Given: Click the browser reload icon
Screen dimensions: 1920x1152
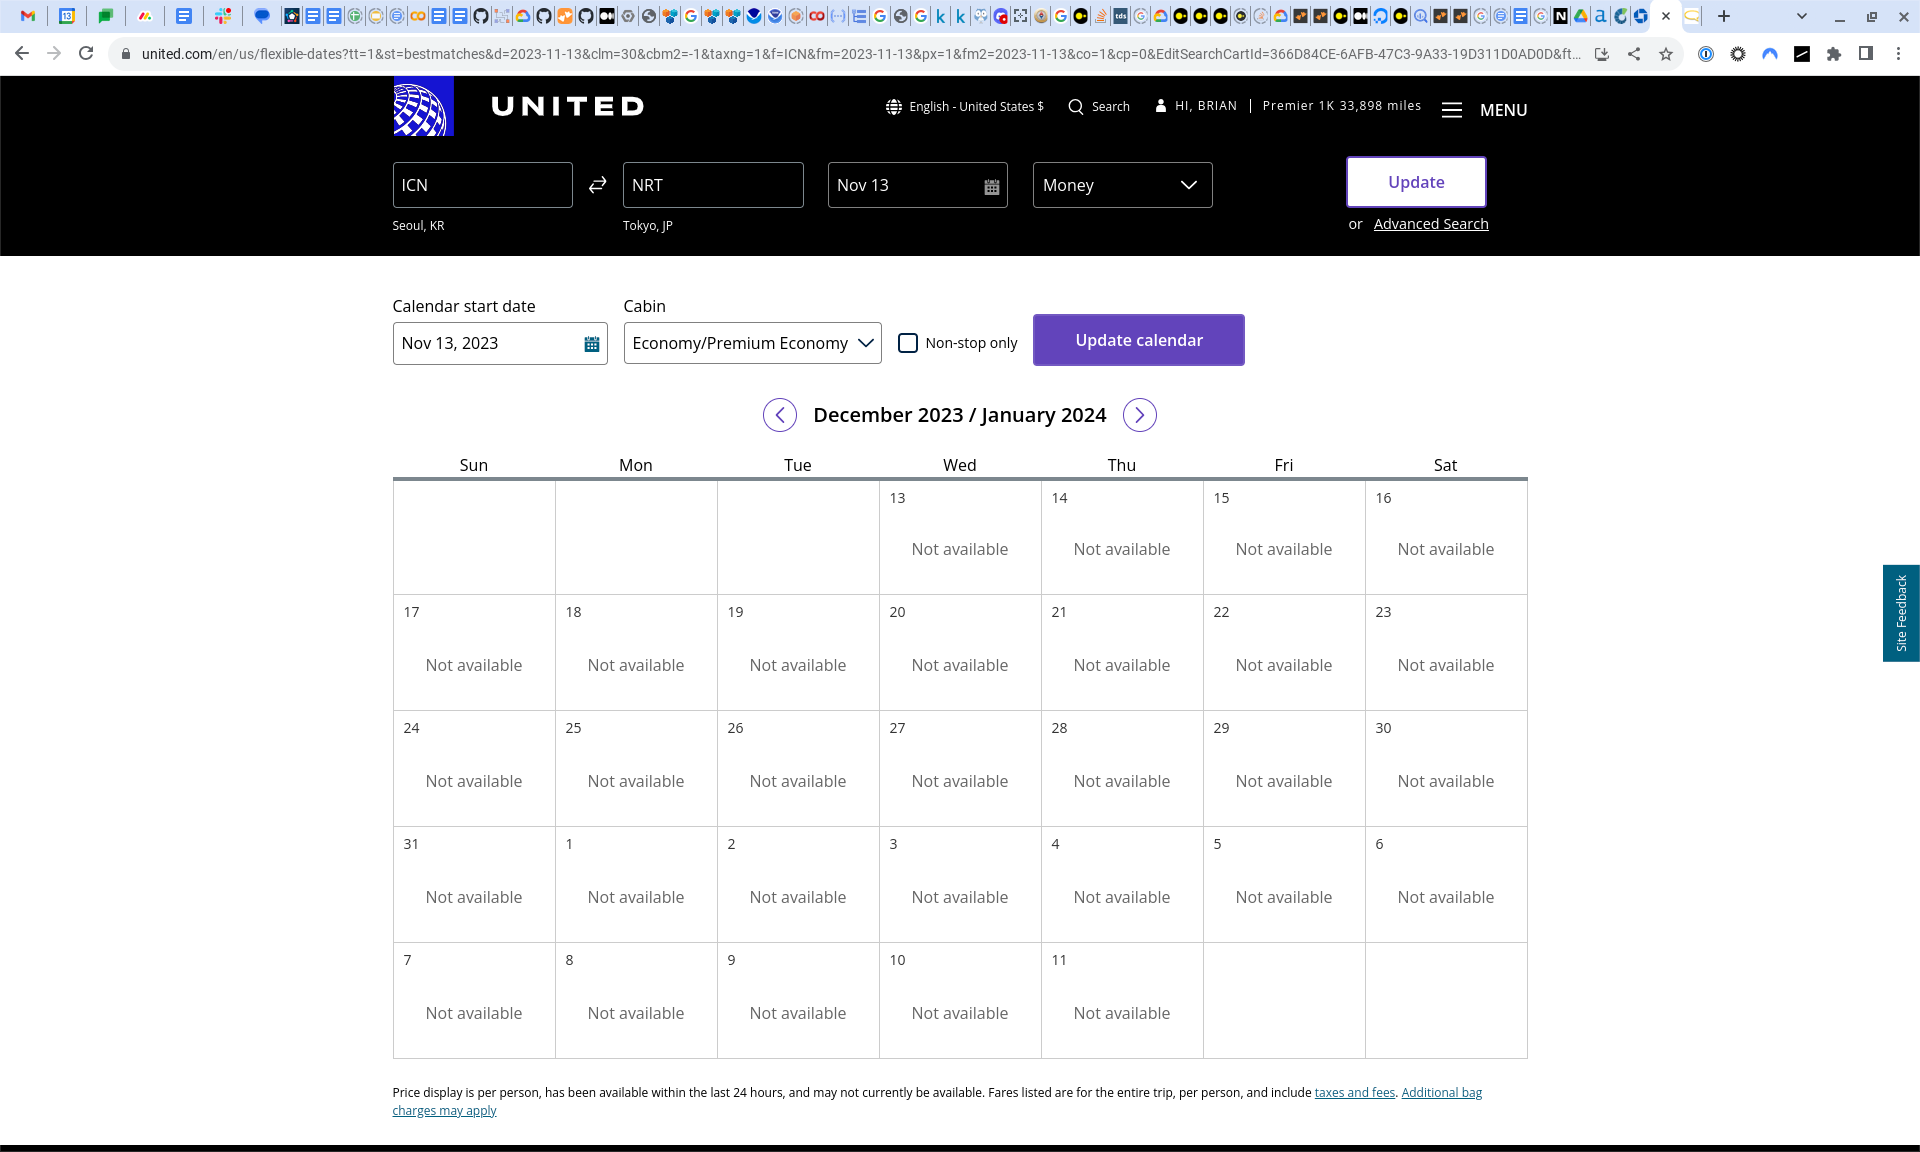Looking at the screenshot, I should pos(86,54).
